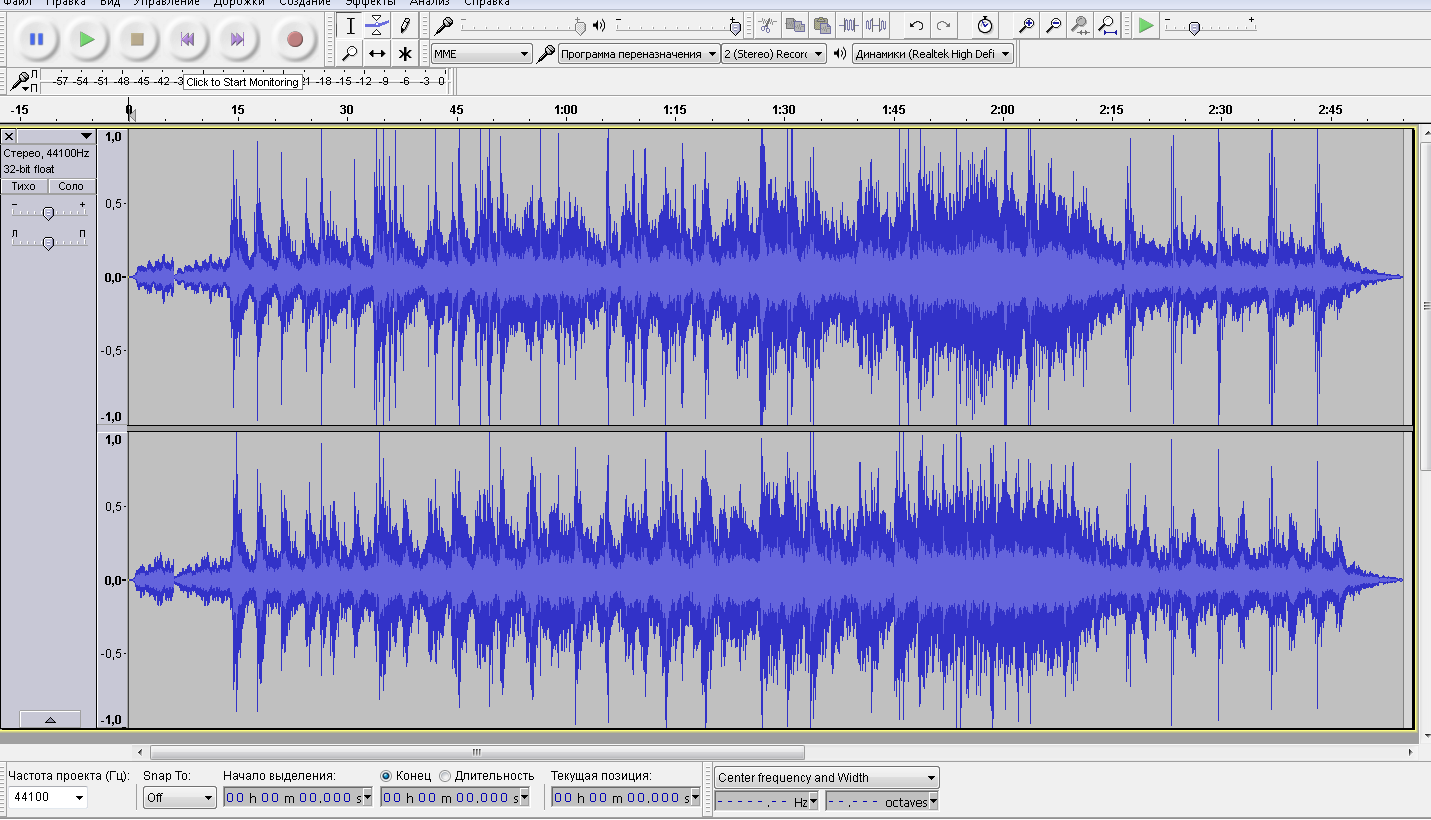Open the project rate 44100 dropdown
Image resolution: width=1431 pixels, height=820 pixels.
[48, 797]
